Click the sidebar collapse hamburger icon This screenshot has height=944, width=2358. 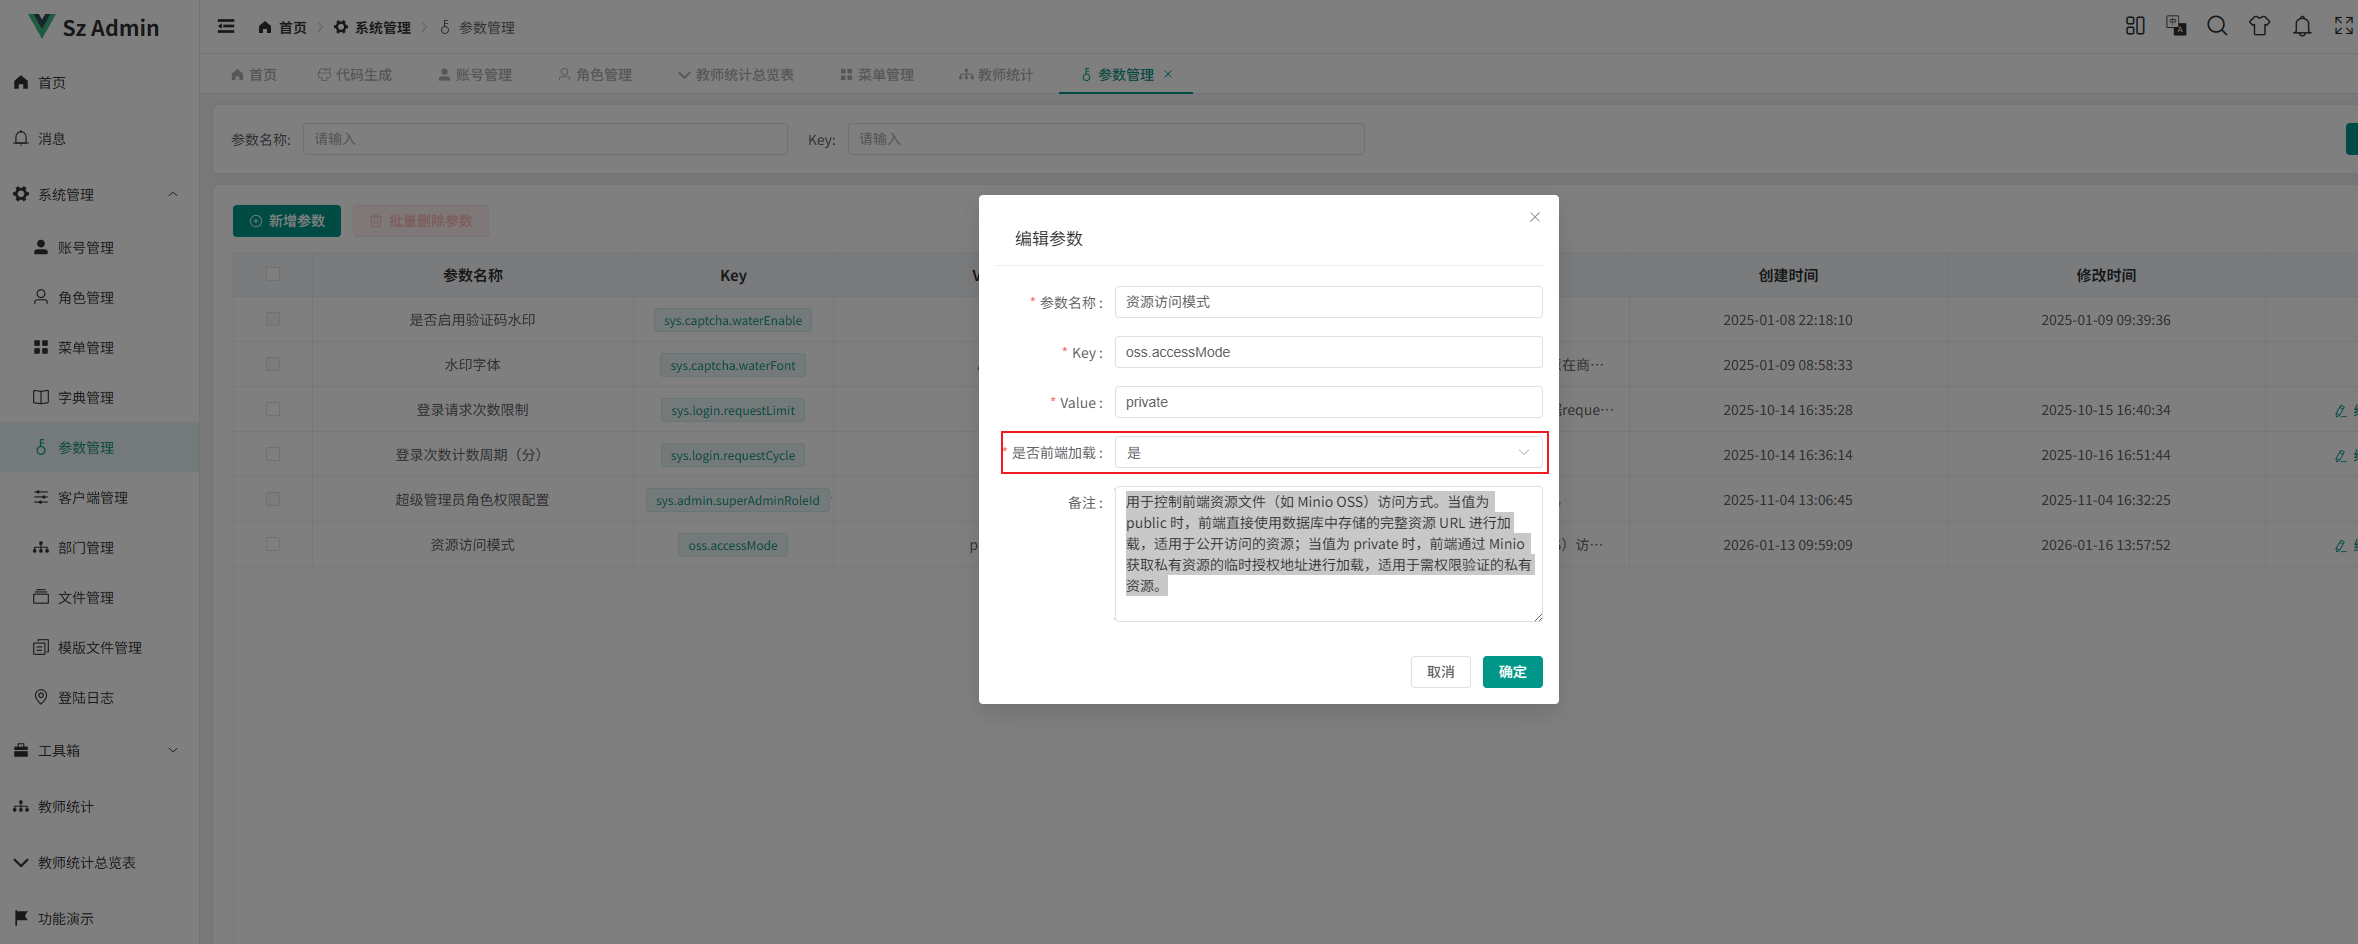click(226, 27)
